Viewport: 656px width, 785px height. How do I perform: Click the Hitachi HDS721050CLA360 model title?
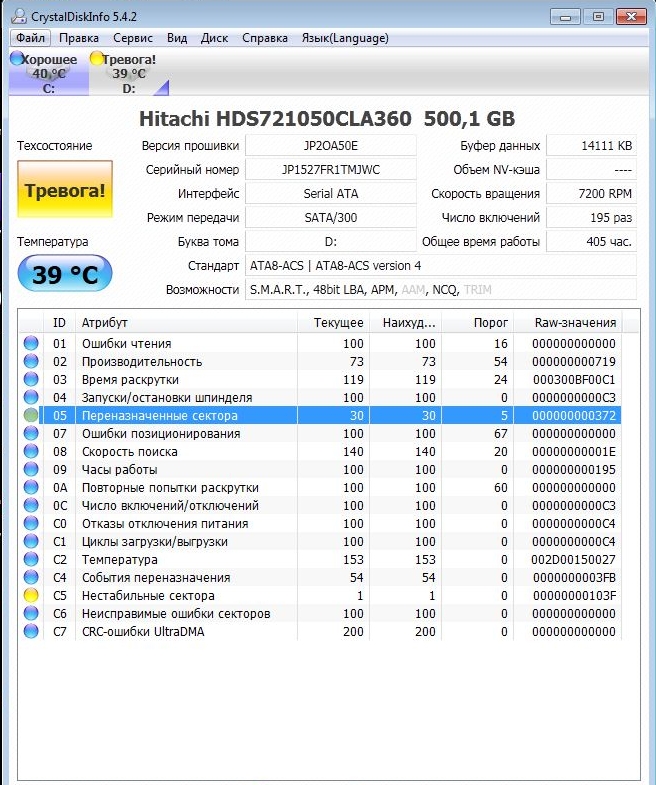pos(327,119)
